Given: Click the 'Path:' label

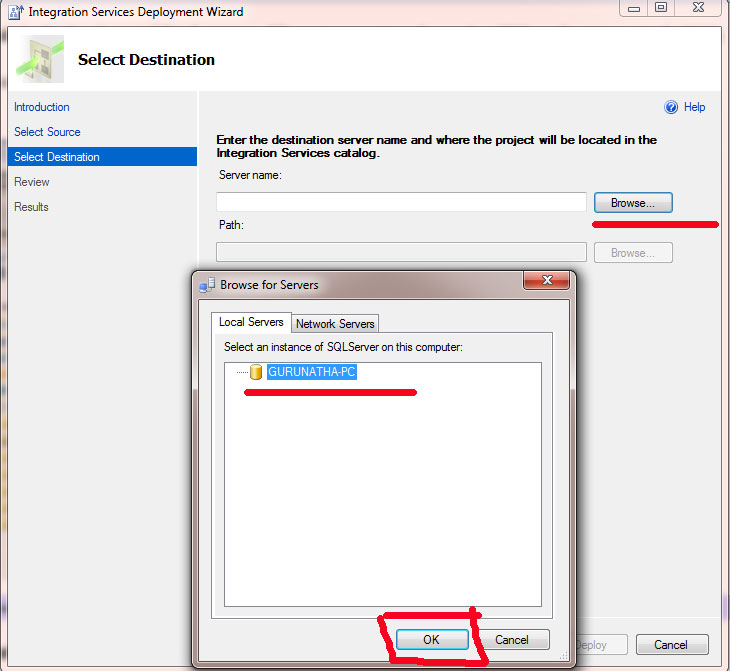Looking at the screenshot, I should [231, 225].
